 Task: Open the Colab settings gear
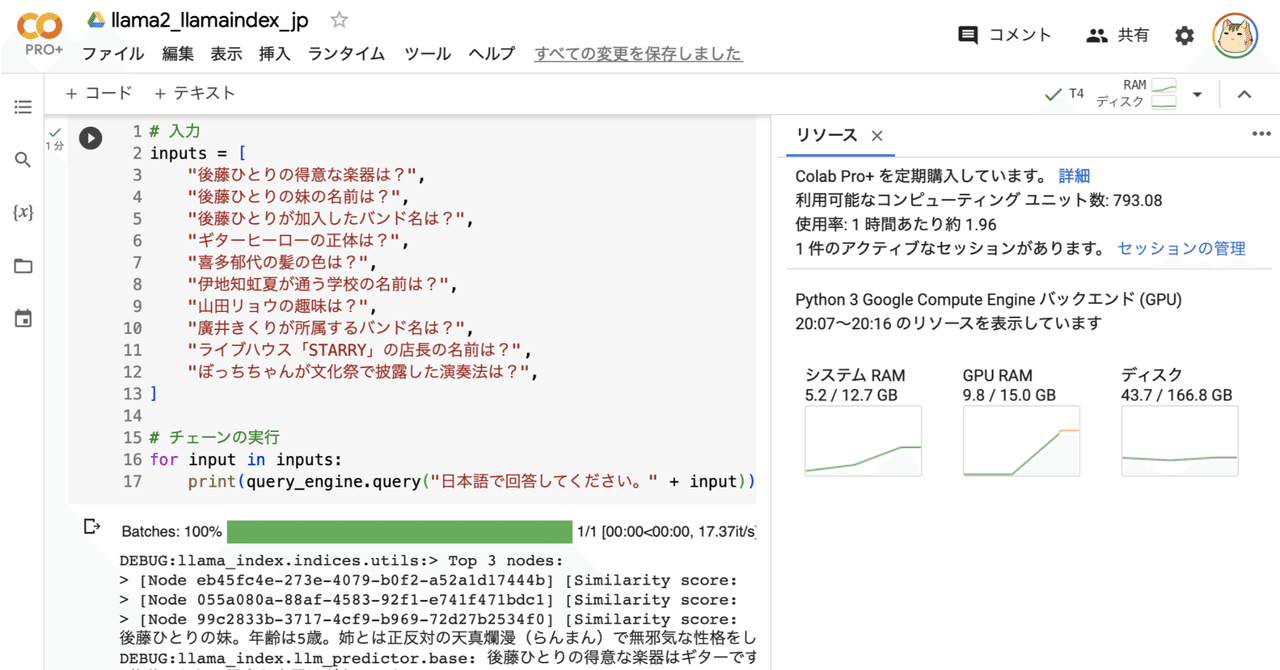1184,34
